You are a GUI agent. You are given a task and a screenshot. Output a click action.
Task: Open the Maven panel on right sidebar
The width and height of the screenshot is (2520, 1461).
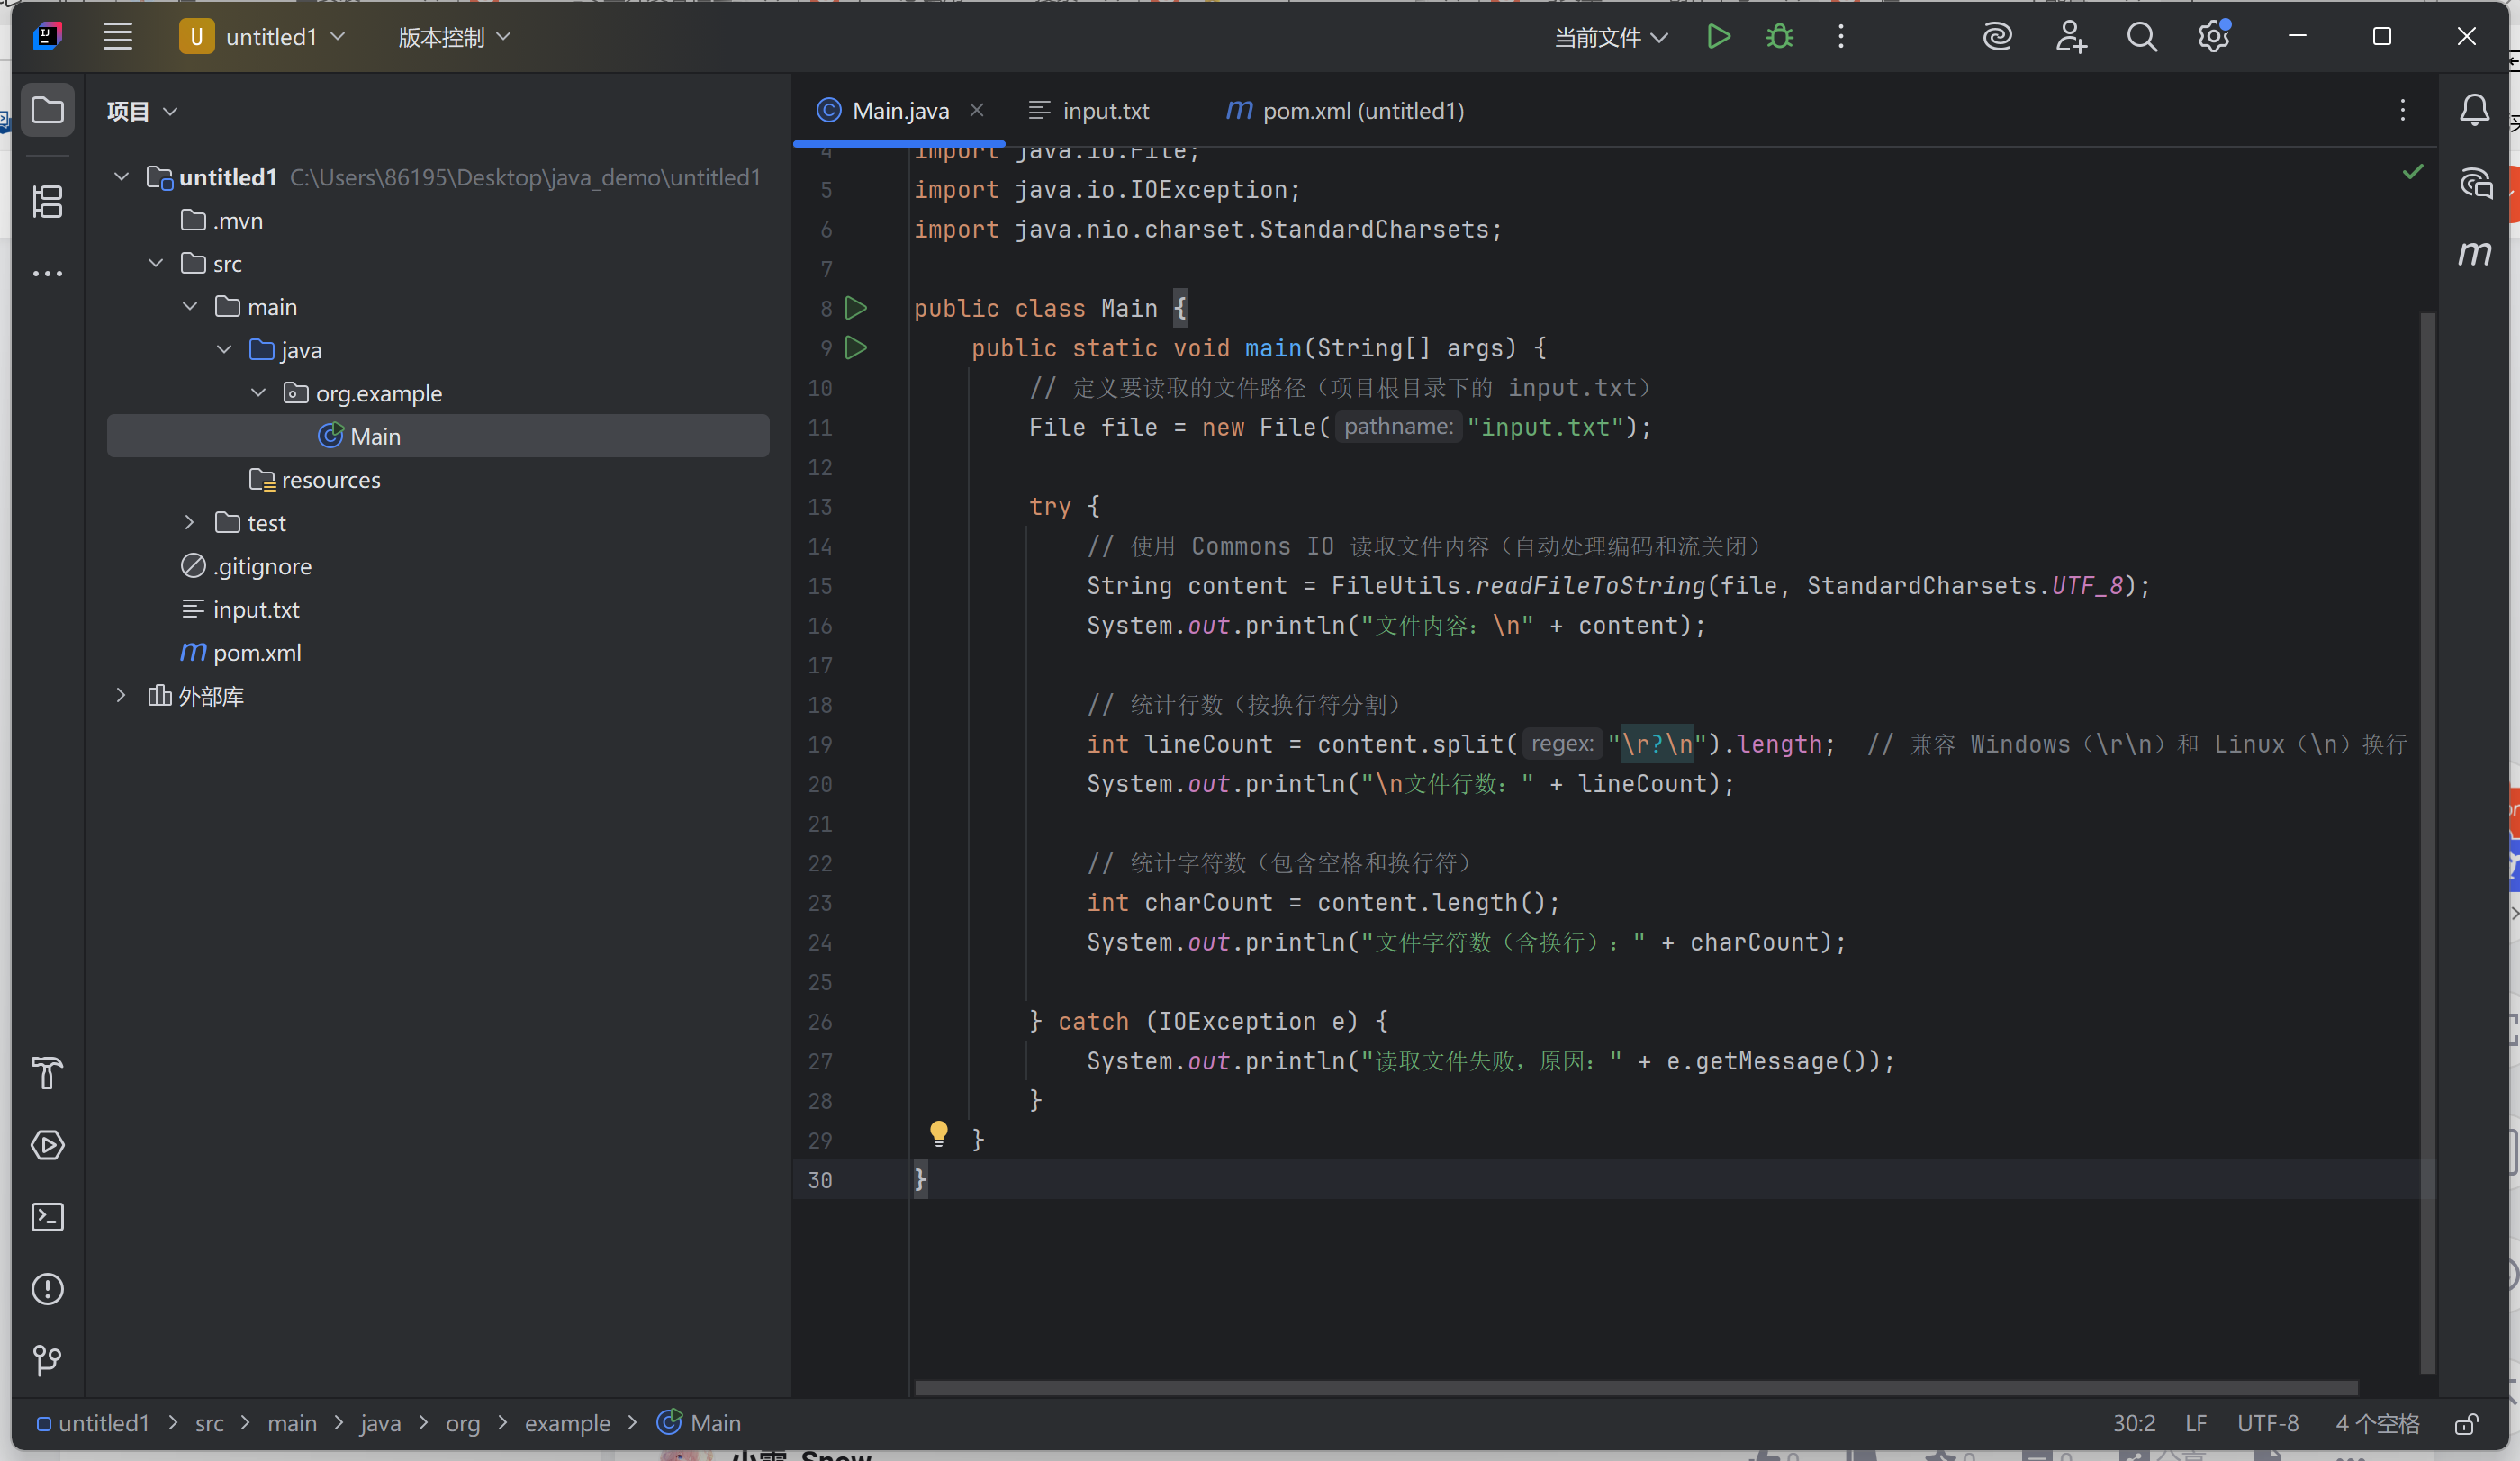[2475, 254]
